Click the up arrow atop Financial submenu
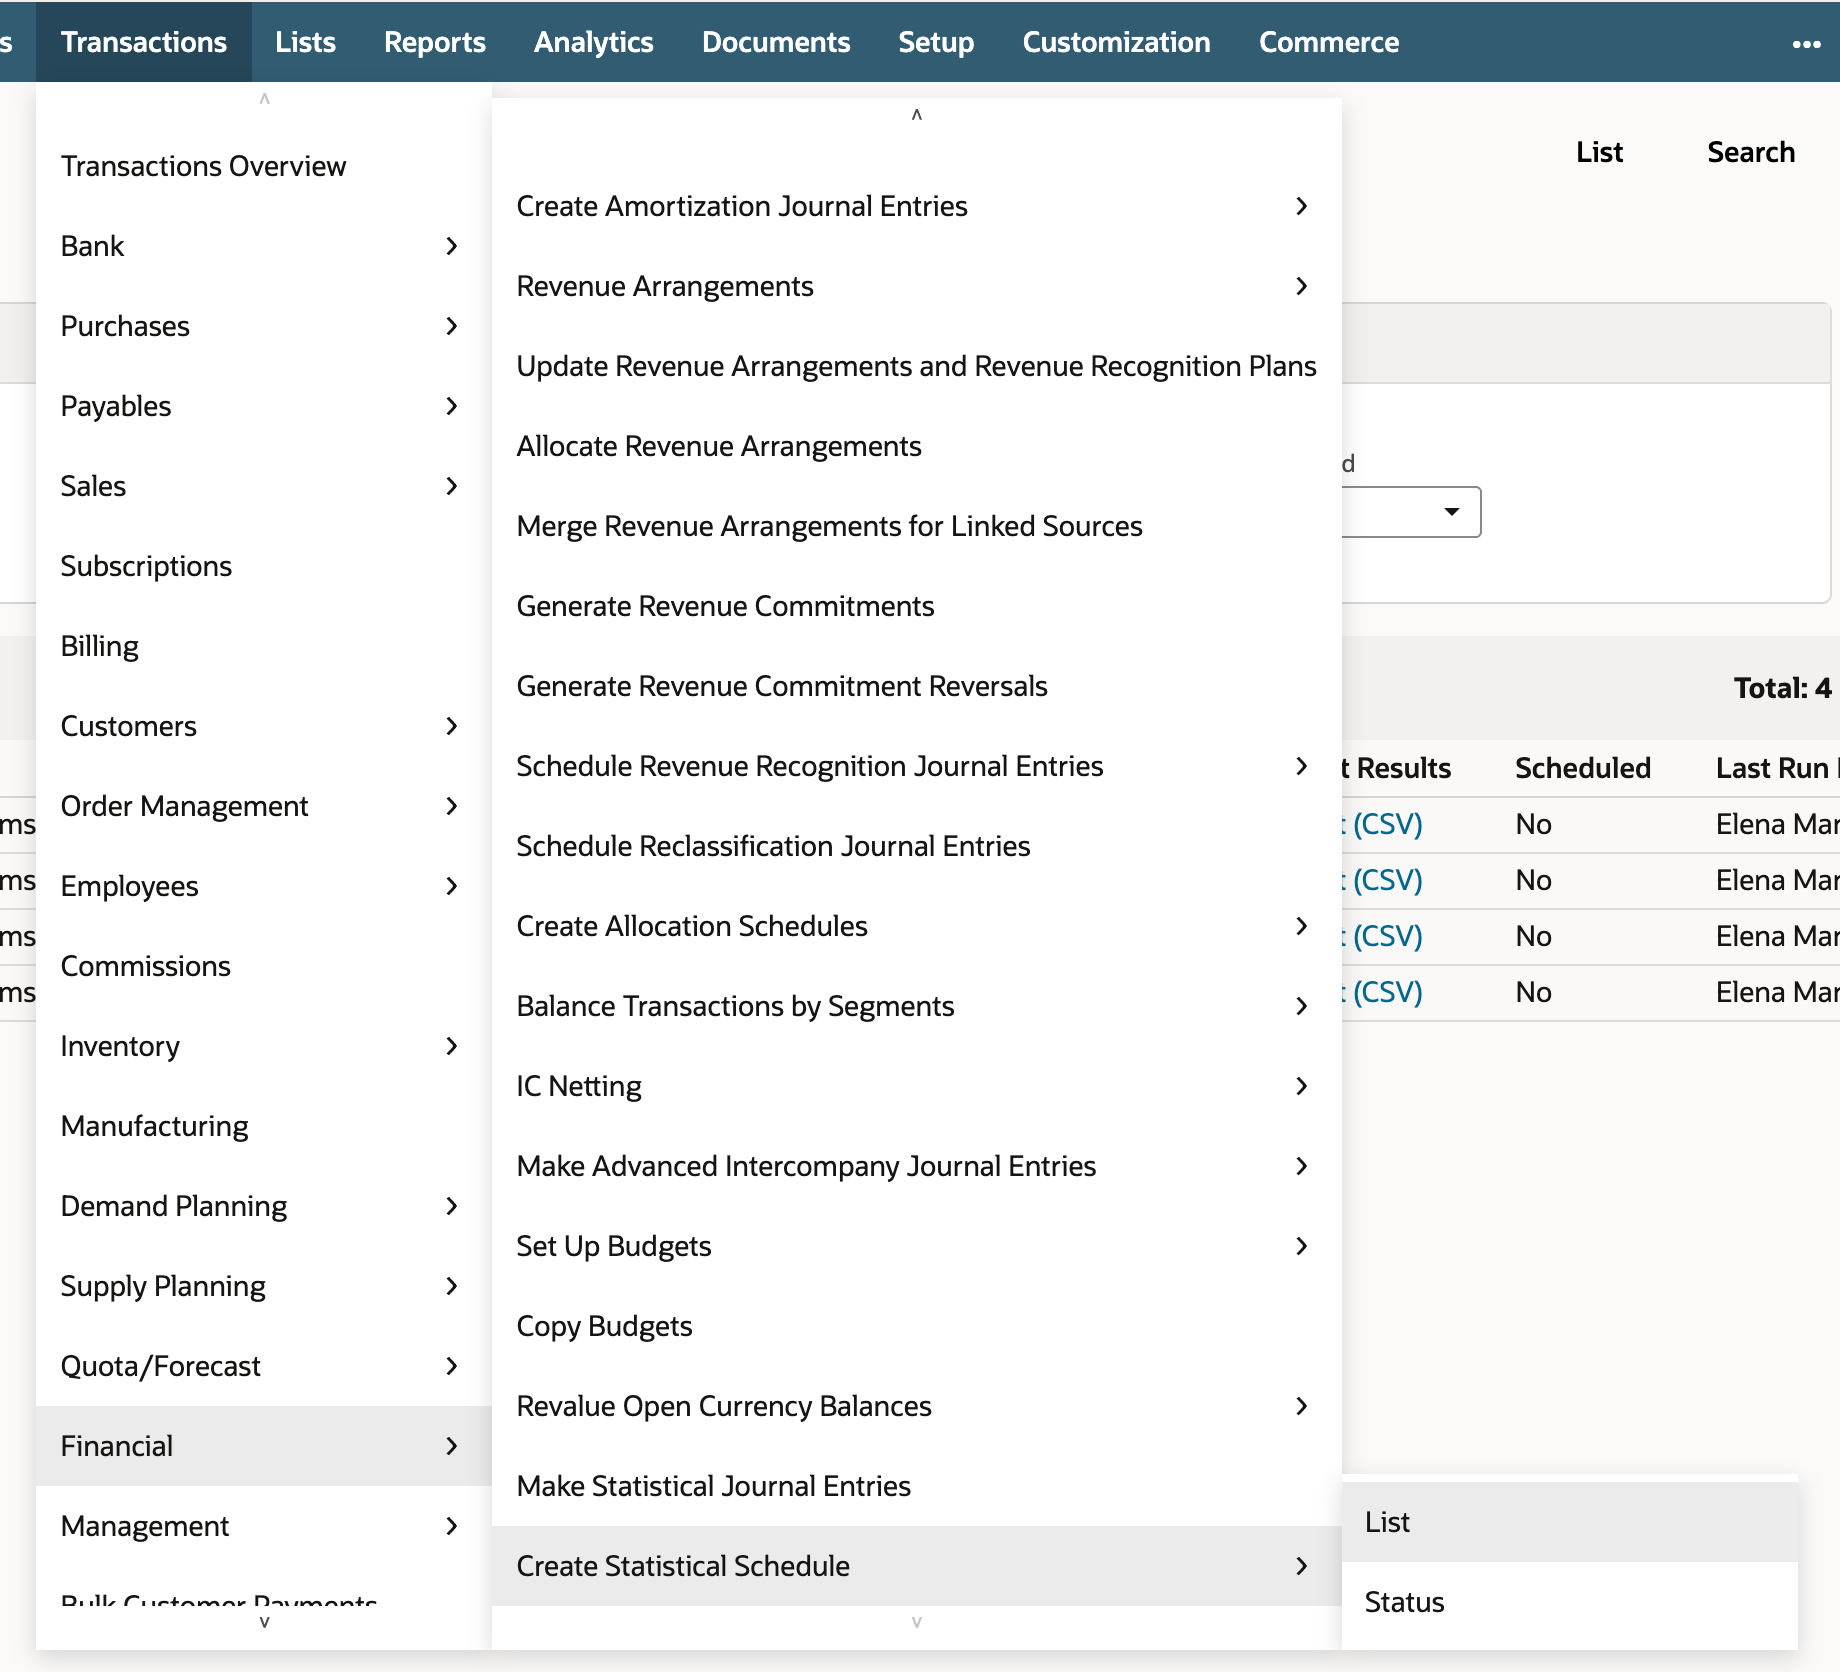The image size is (1840, 1672). click(916, 114)
